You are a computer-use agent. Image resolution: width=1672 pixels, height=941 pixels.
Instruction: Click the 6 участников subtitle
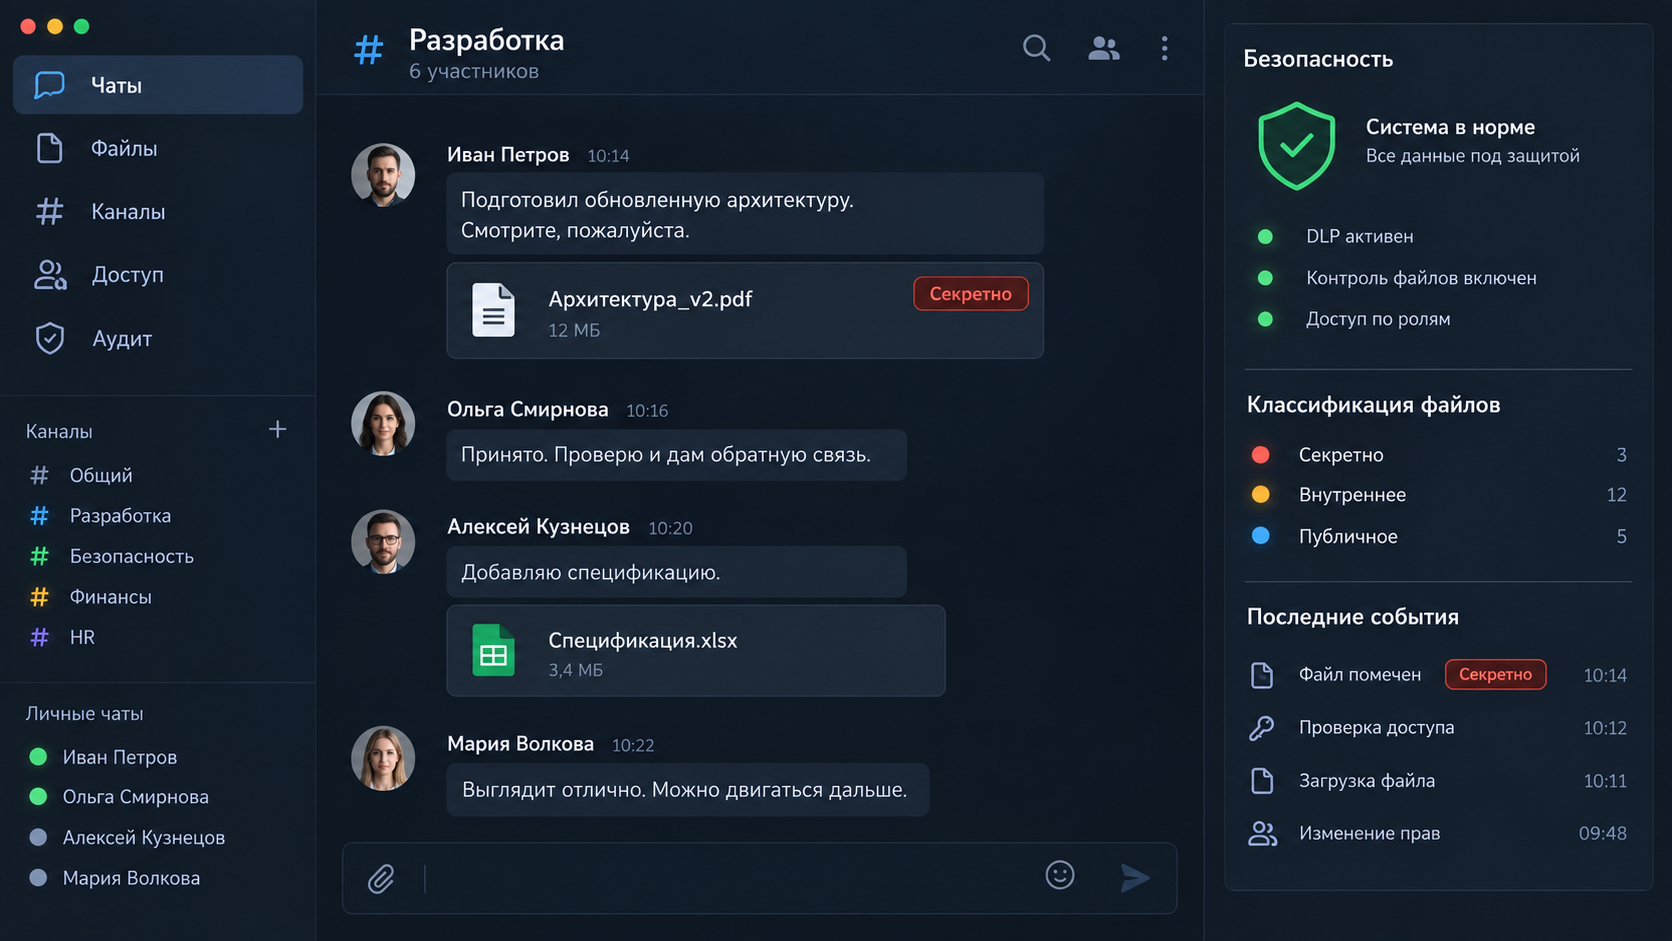(474, 71)
